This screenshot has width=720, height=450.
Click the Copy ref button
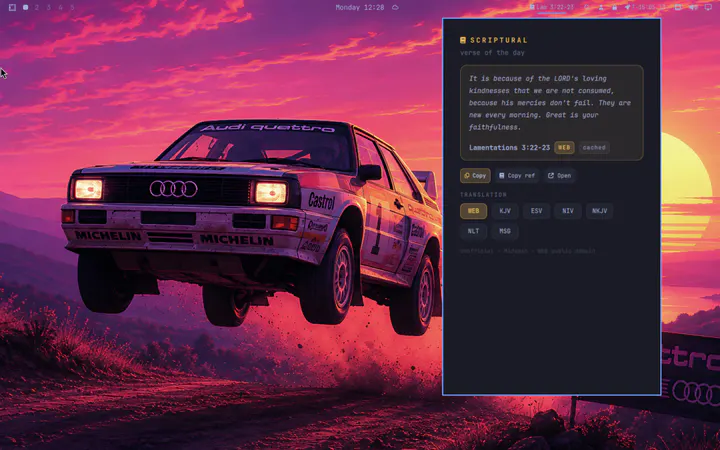[517, 175]
